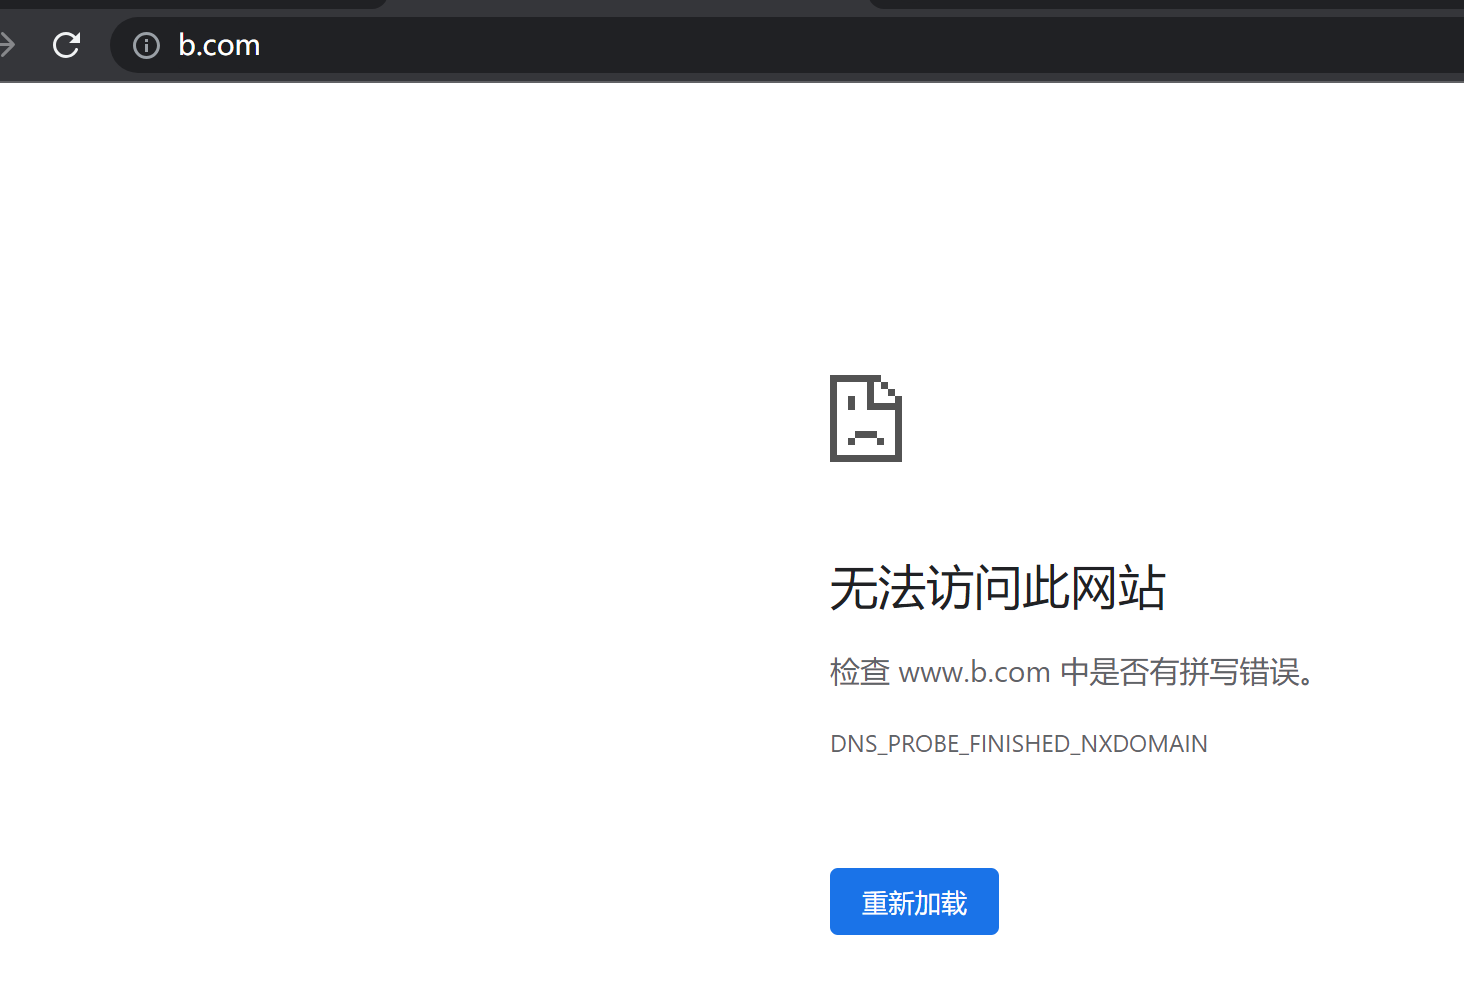Click the forward navigation arrow
Viewport: 1464px width, 1004px height.
(x=8, y=44)
